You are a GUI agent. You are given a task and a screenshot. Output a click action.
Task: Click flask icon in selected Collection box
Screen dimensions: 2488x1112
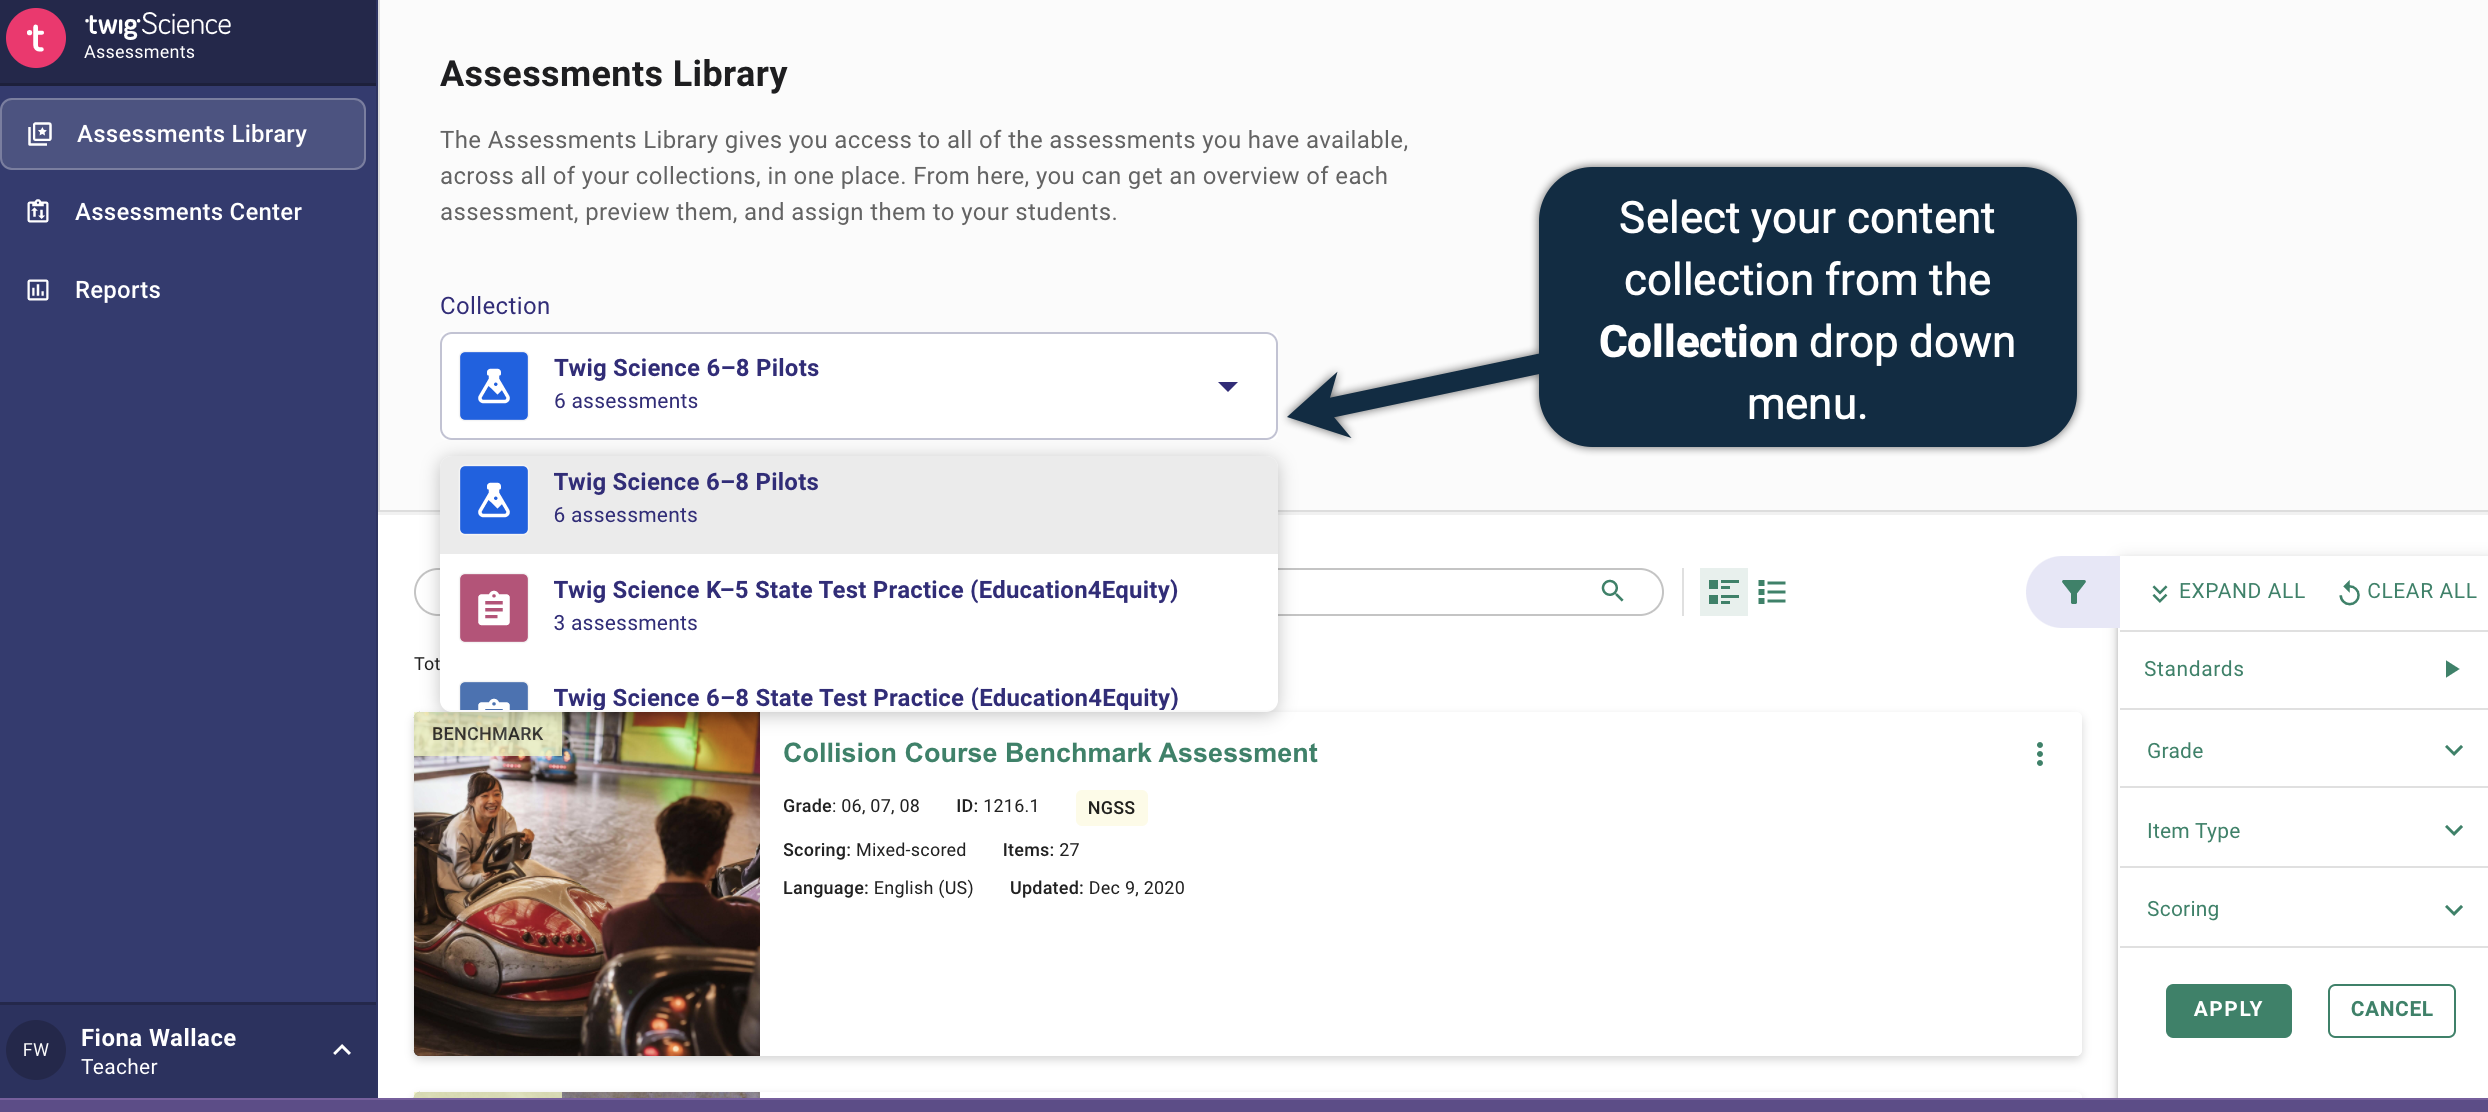click(x=494, y=385)
